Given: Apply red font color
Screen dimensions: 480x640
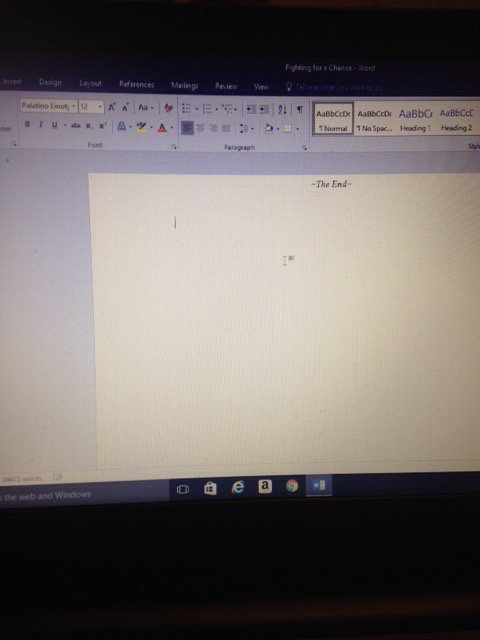Looking at the screenshot, I should tap(162, 128).
